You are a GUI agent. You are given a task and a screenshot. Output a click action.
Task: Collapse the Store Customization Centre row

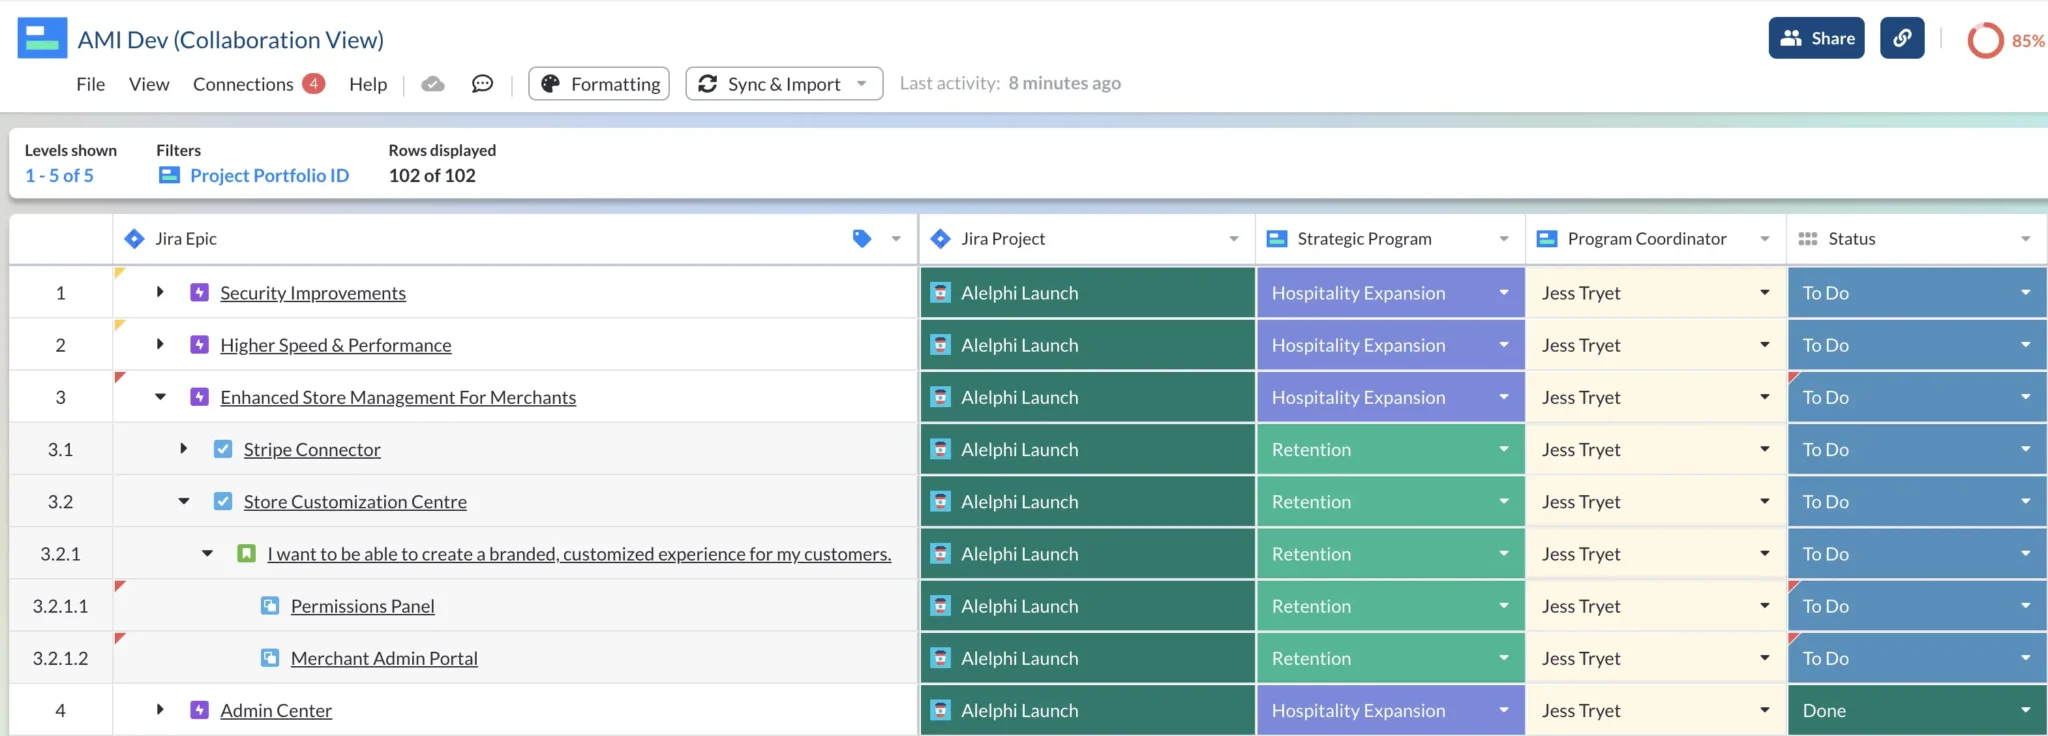[184, 501]
